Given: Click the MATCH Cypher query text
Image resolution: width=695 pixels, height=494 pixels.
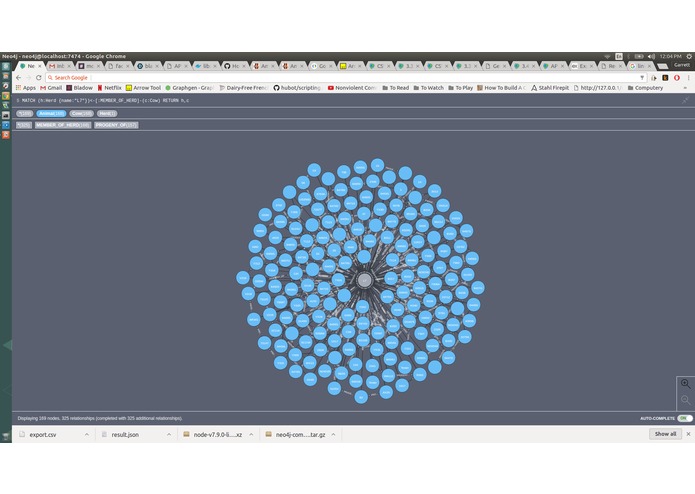Looking at the screenshot, I should point(103,101).
